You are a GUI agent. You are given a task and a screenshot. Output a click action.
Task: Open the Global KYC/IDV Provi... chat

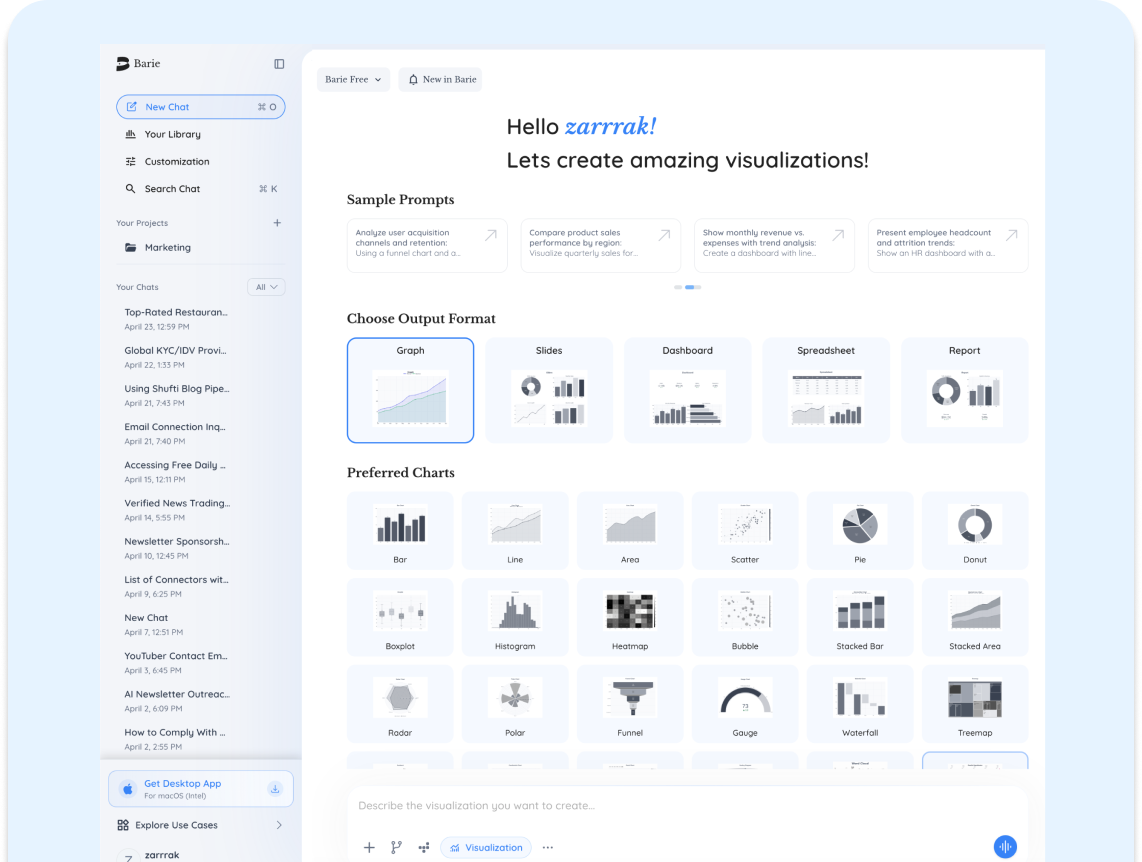pyautogui.click(x=176, y=357)
